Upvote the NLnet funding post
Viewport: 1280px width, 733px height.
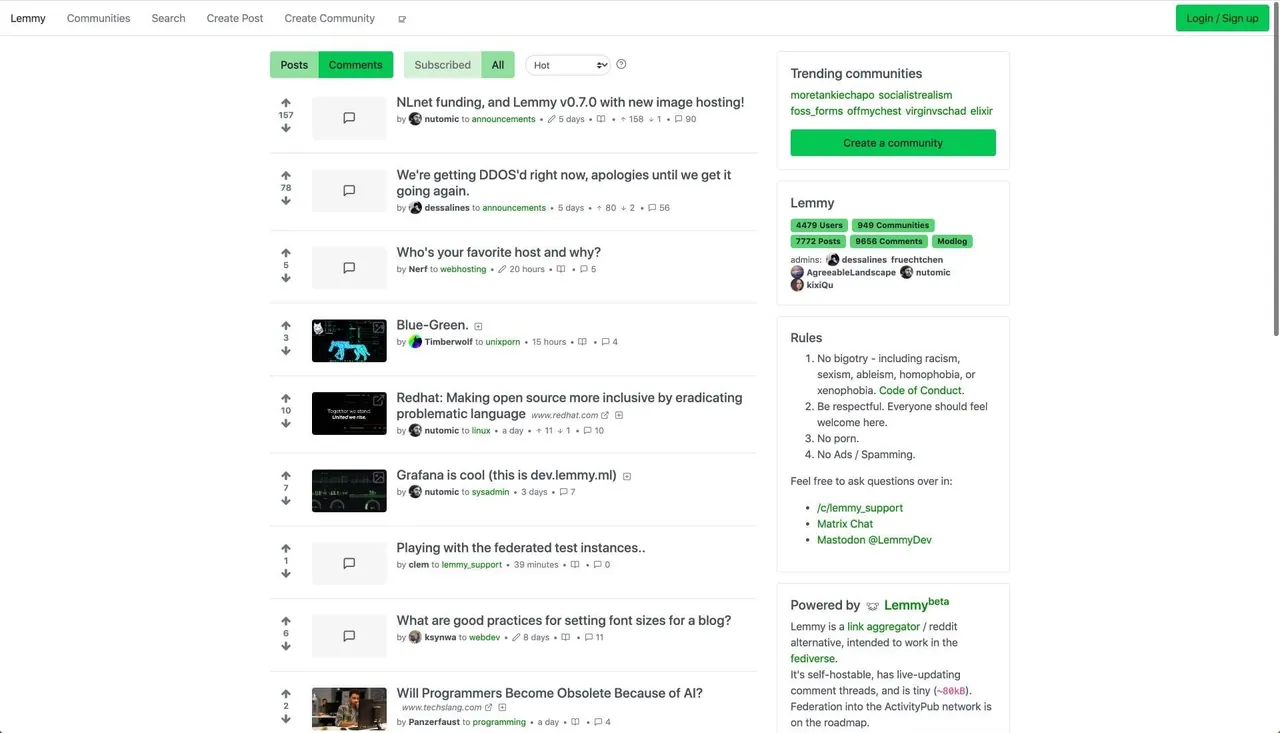pos(286,103)
